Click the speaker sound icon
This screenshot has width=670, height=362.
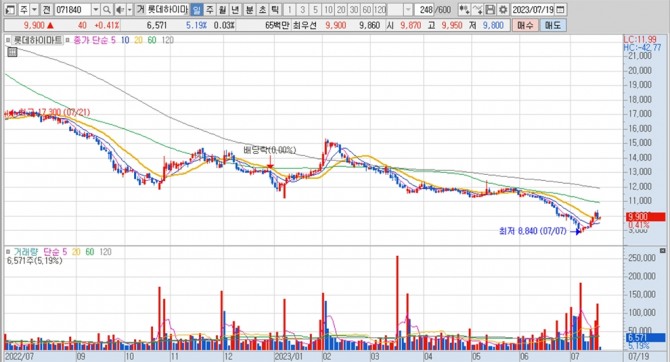tap(120, 9)
